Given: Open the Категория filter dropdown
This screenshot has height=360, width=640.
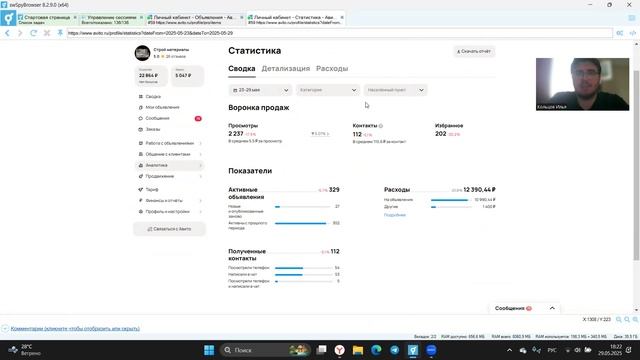Looking at the screenshot, I should [x=327, y=90].
